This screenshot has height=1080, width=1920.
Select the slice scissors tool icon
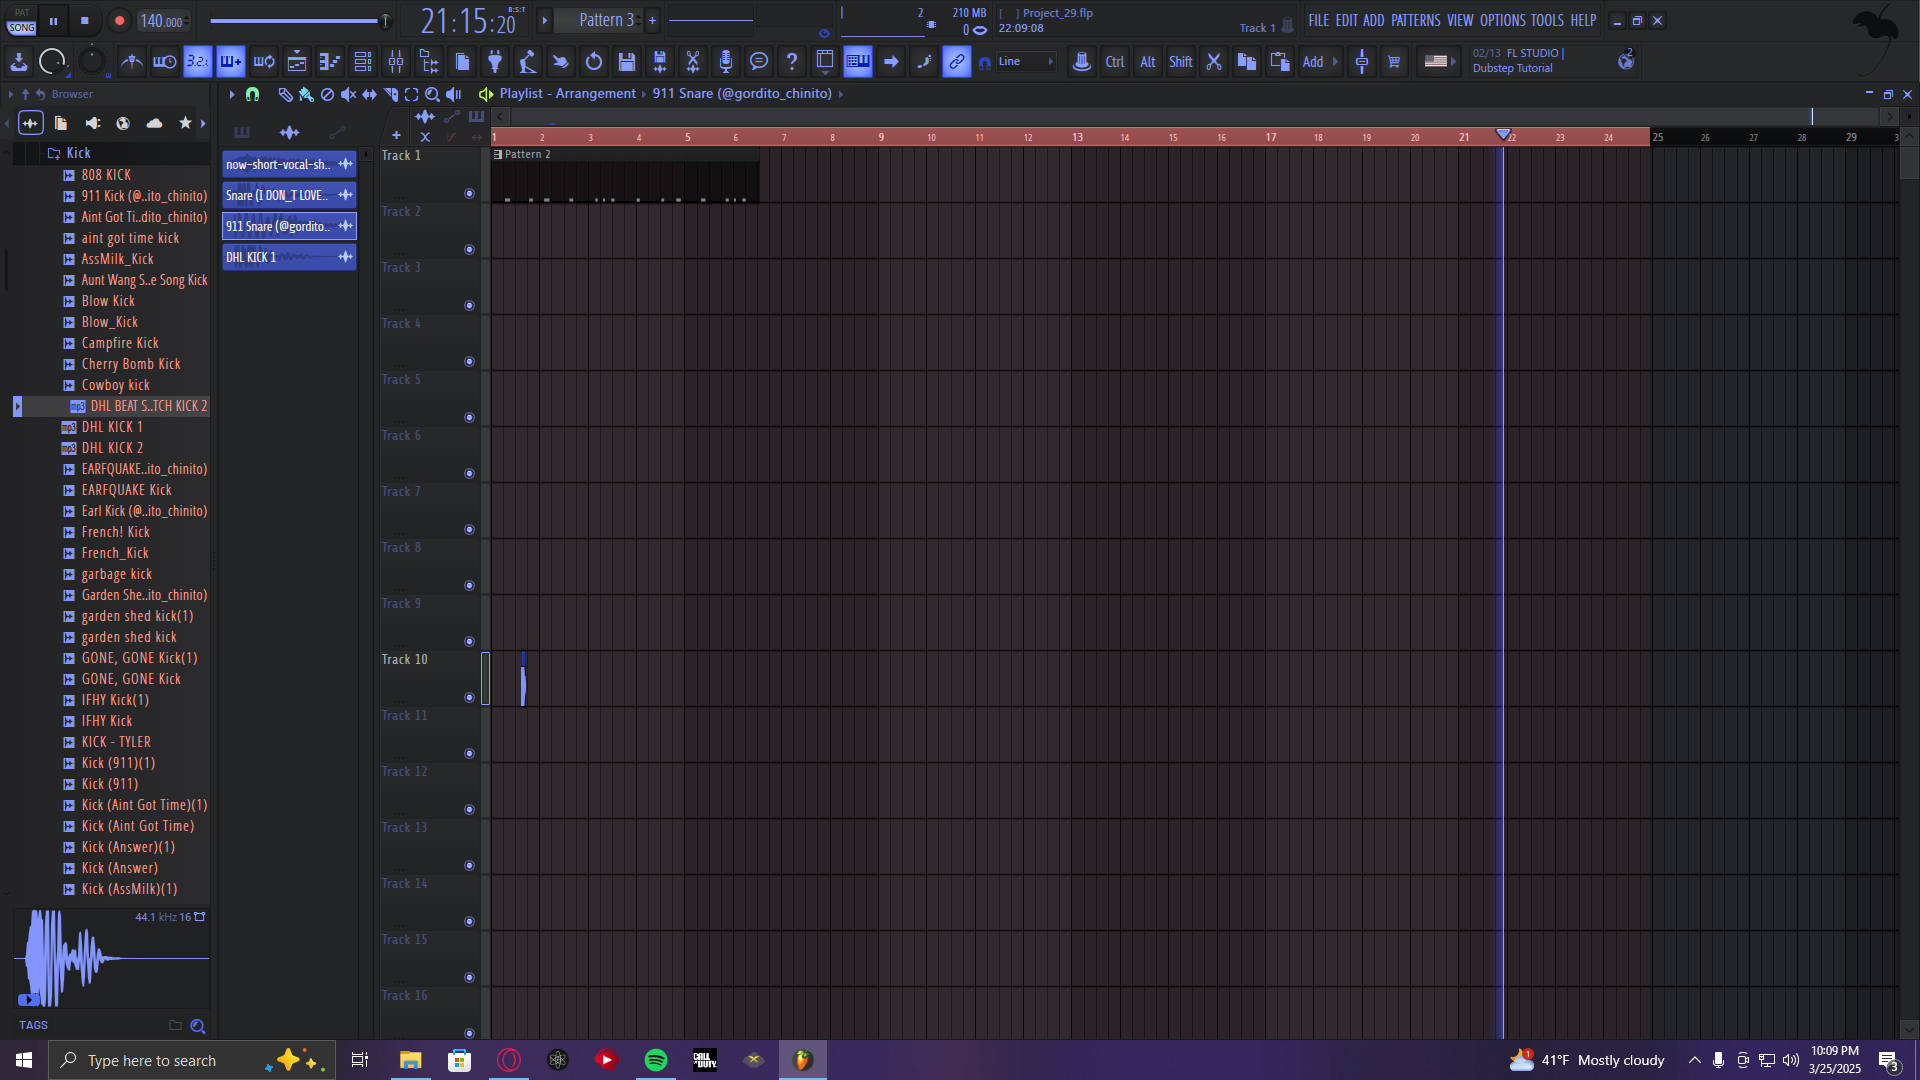coord(693,62)
